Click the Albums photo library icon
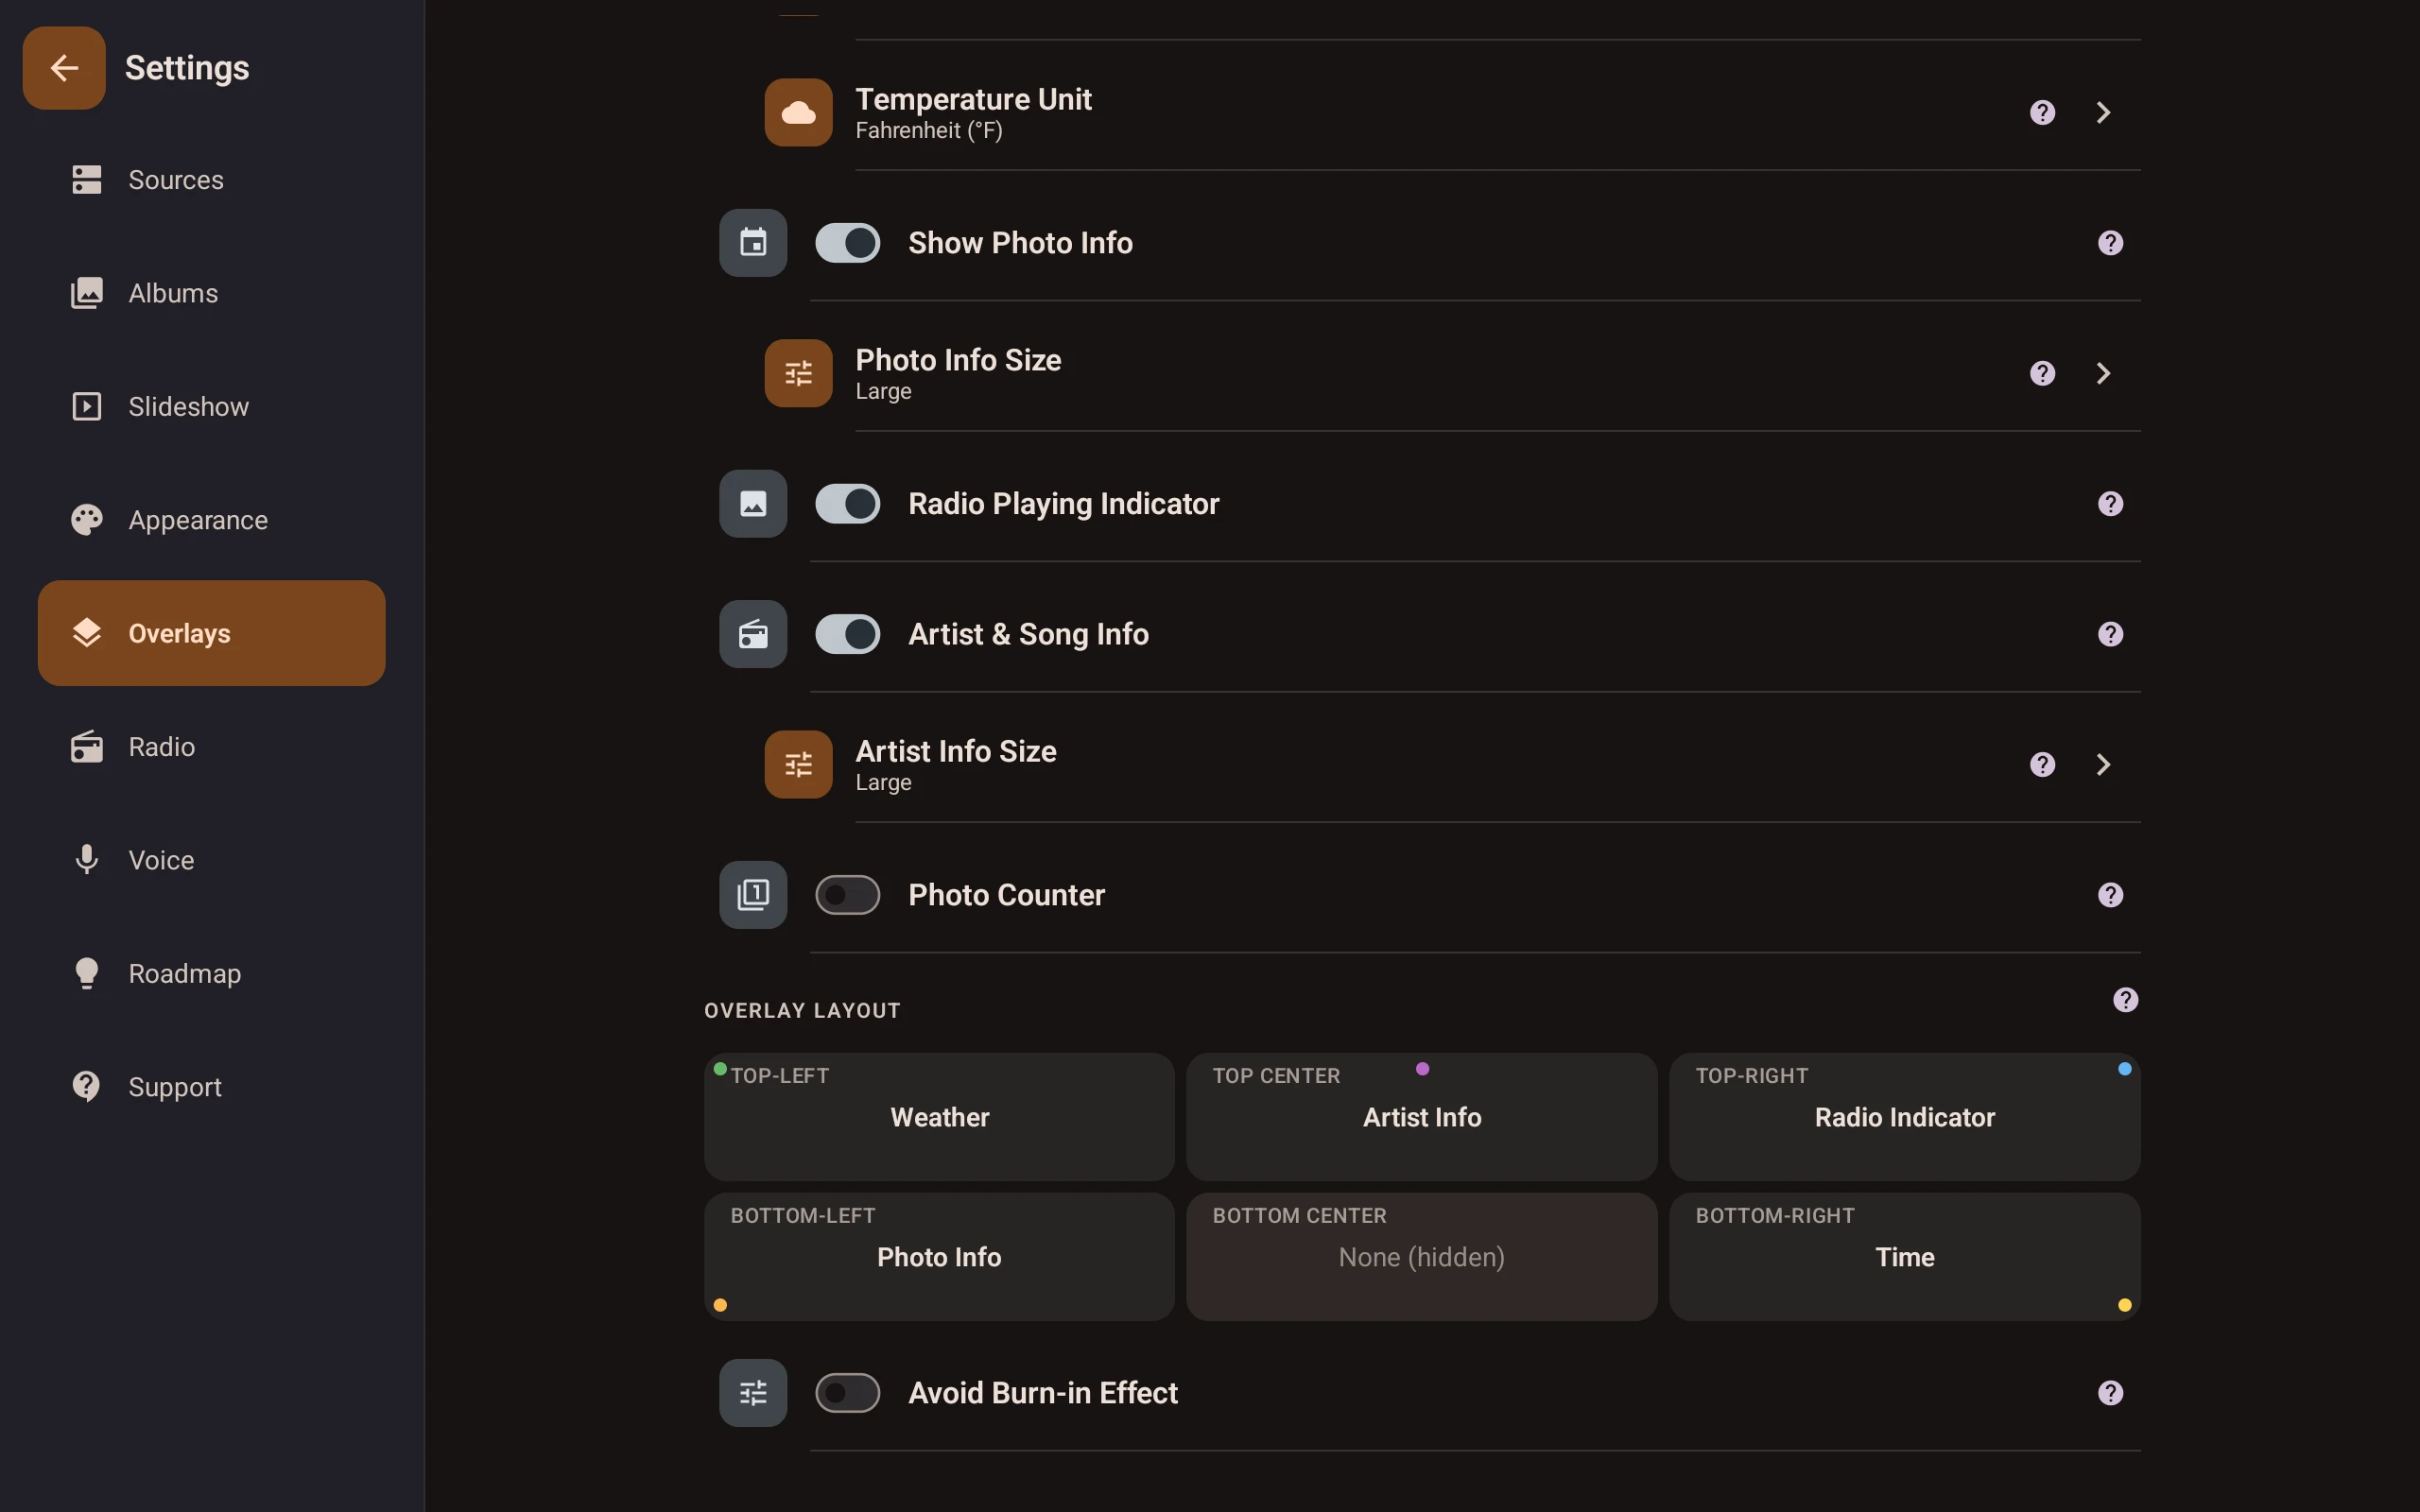 87,293
